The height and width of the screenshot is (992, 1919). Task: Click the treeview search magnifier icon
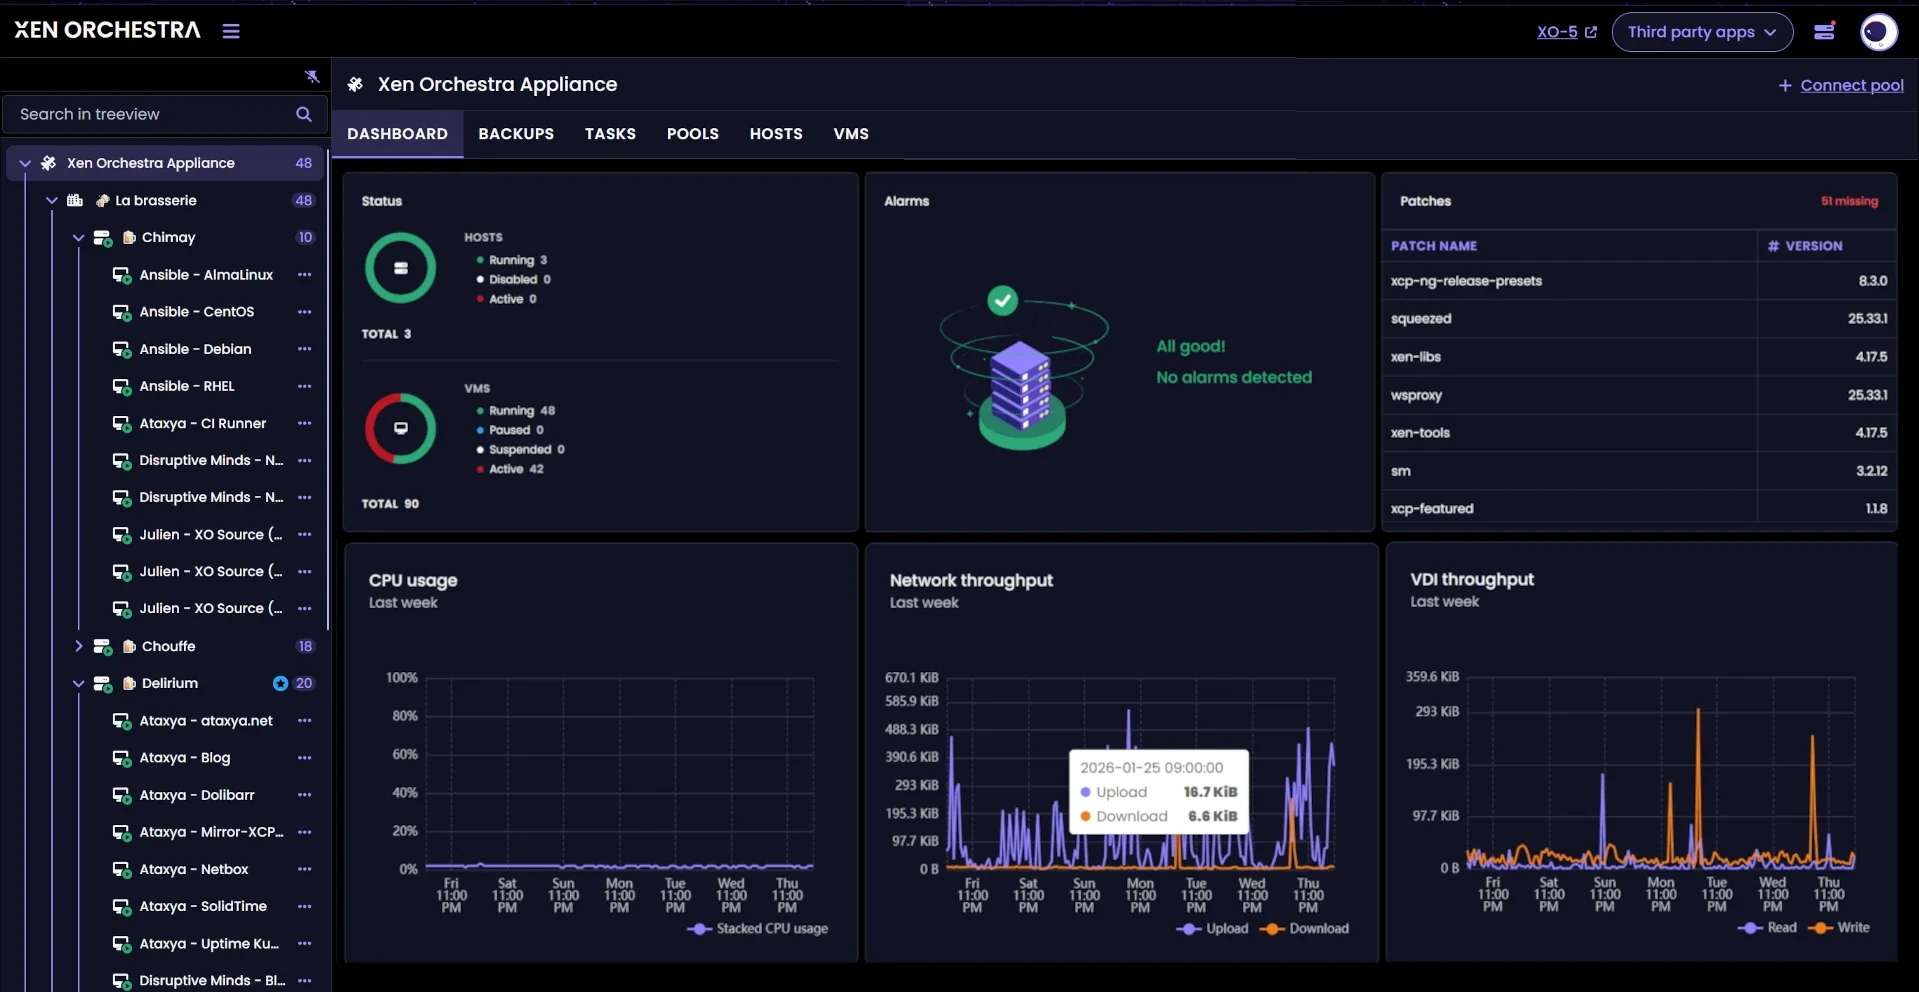304,114
